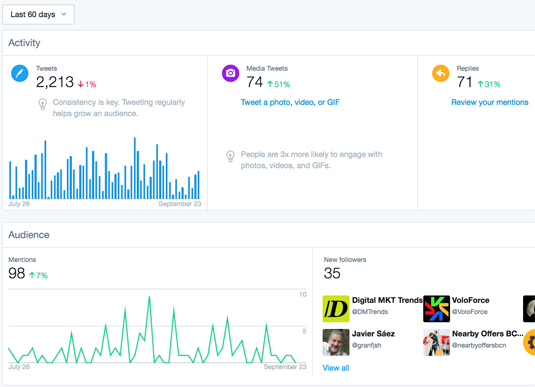Viewport: 535px width, 387px height.
Task: Open the Review your mentions link
Action: click(490, 102)
